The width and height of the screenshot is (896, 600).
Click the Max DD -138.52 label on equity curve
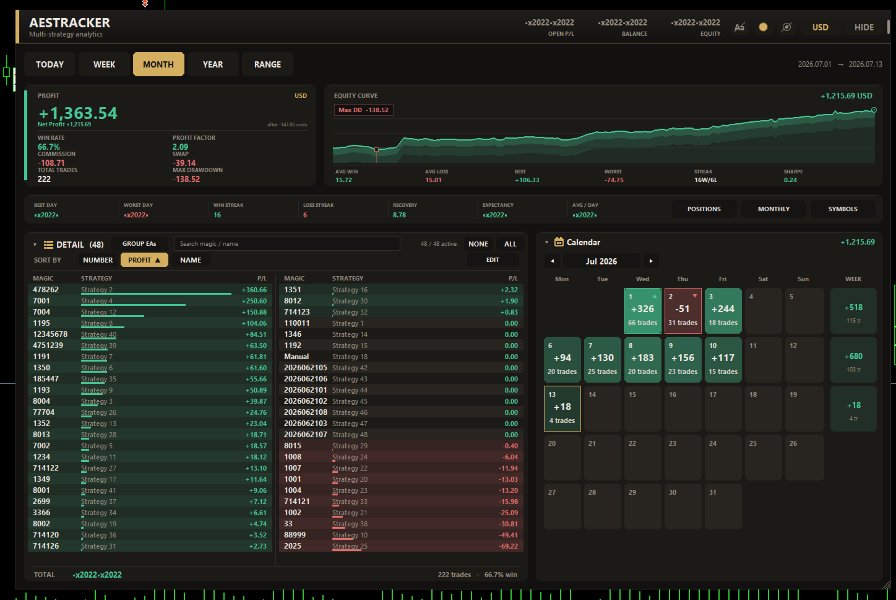pyautogui.click(x=363, y=110)
